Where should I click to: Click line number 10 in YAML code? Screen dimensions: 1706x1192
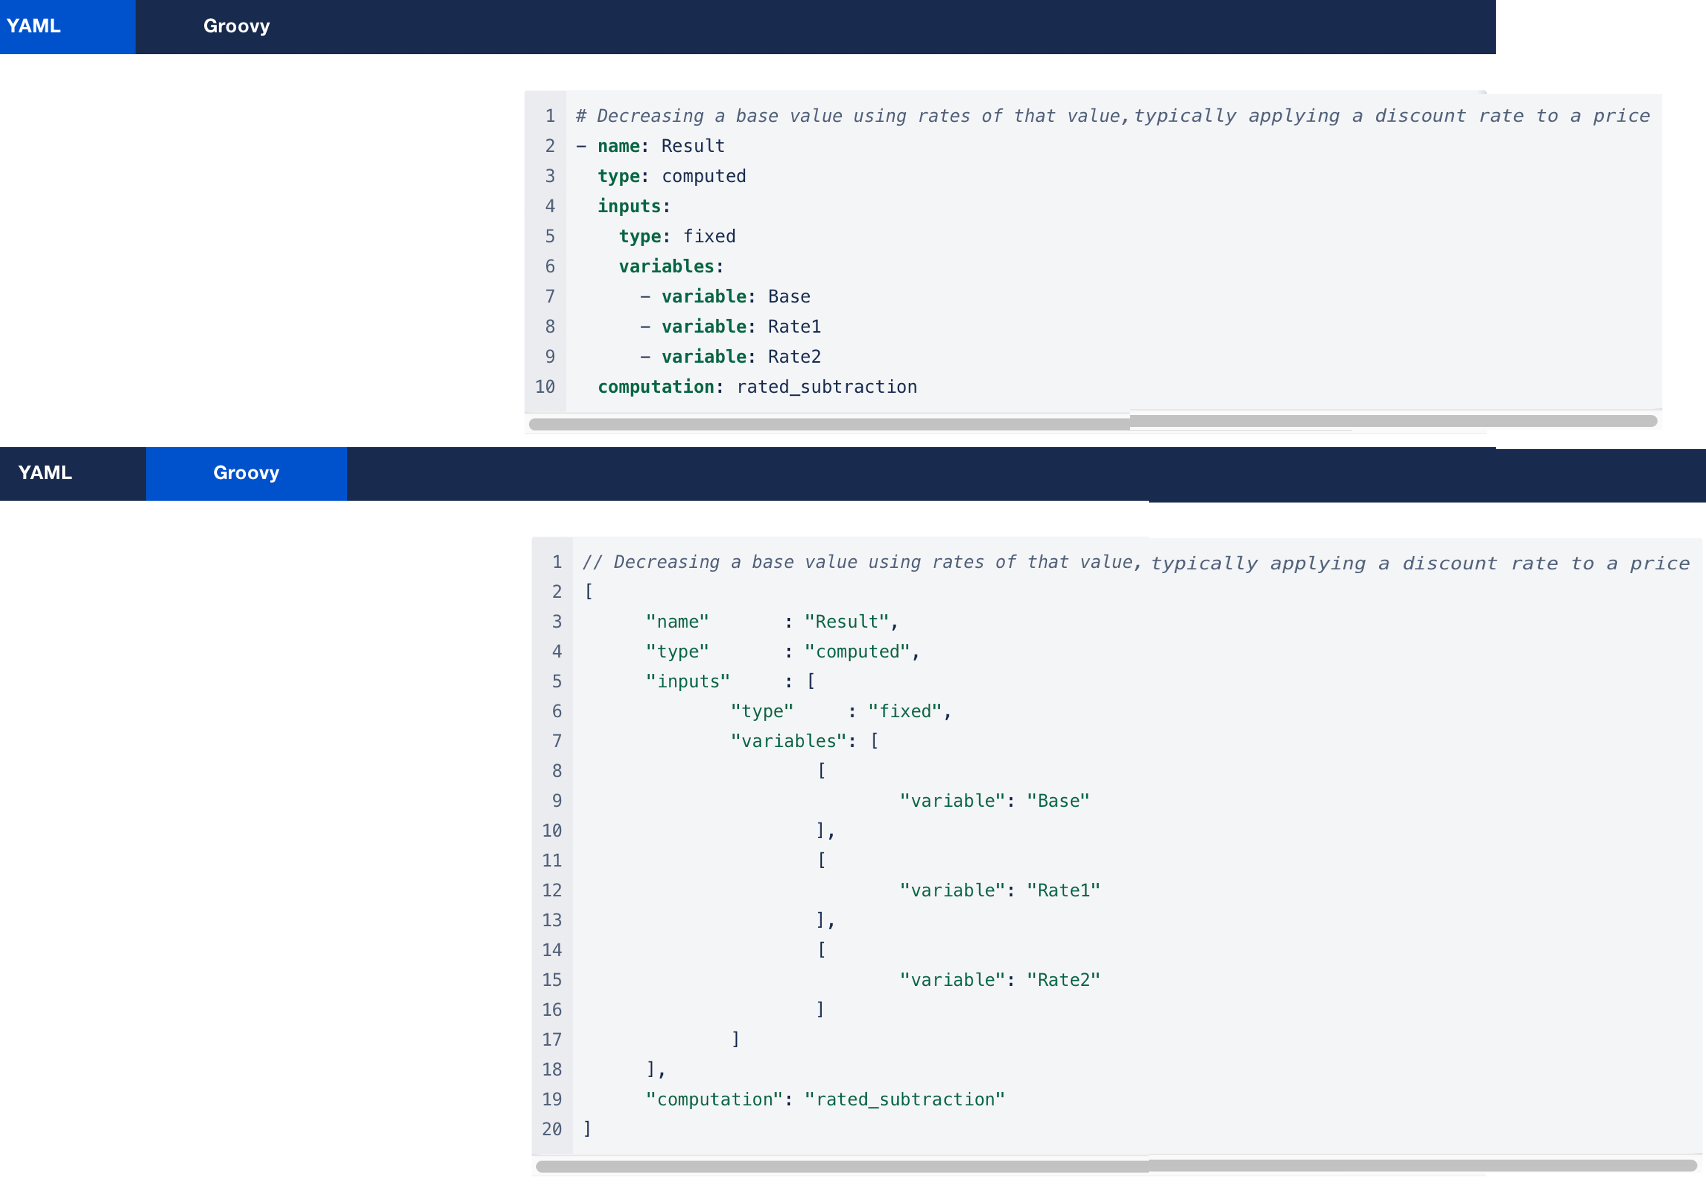click(x=545, y=387)
